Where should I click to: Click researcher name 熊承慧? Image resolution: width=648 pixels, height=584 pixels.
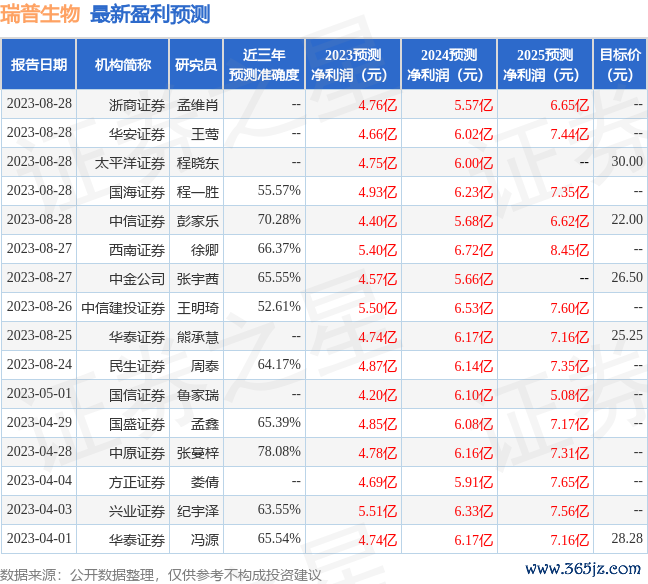coord(198,337)
